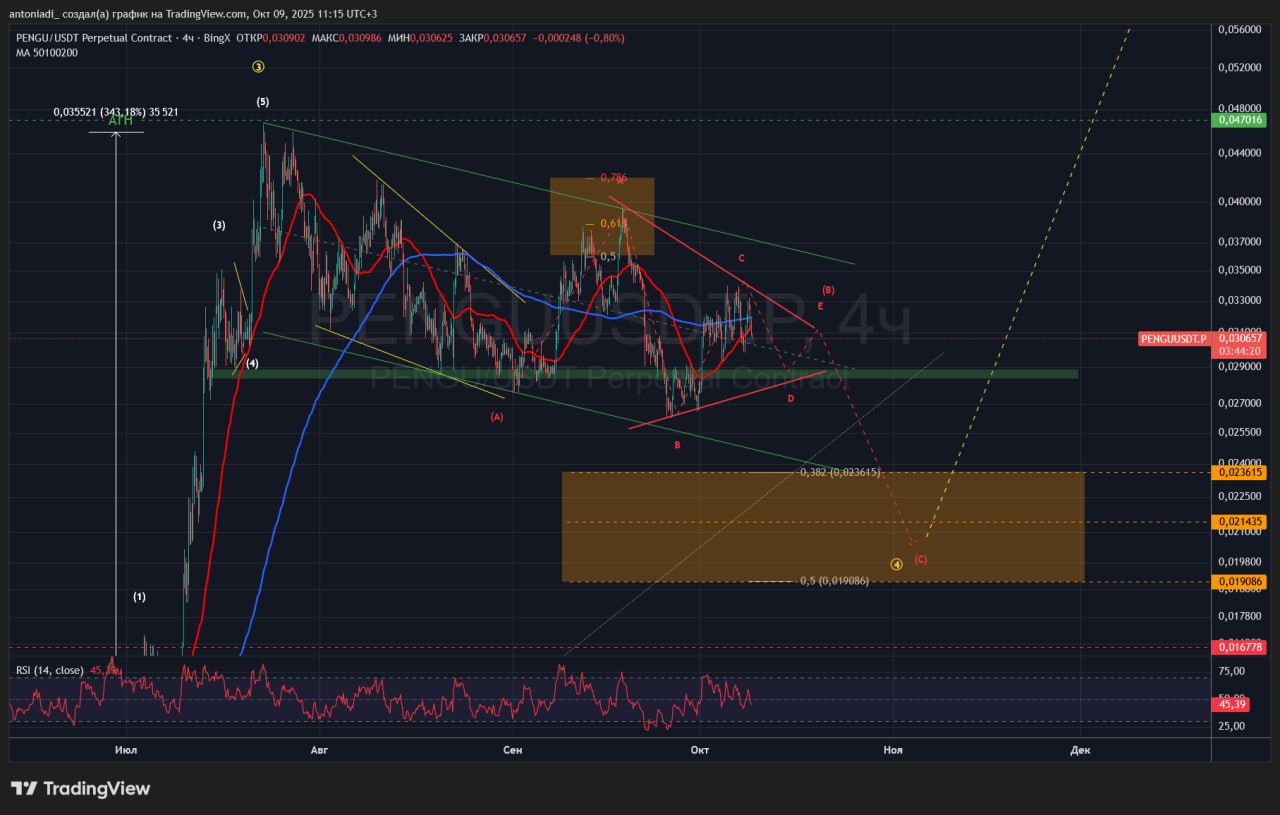
Task: Click the red 0,016778 price axis label
Action: click(x=1238, y=647)
